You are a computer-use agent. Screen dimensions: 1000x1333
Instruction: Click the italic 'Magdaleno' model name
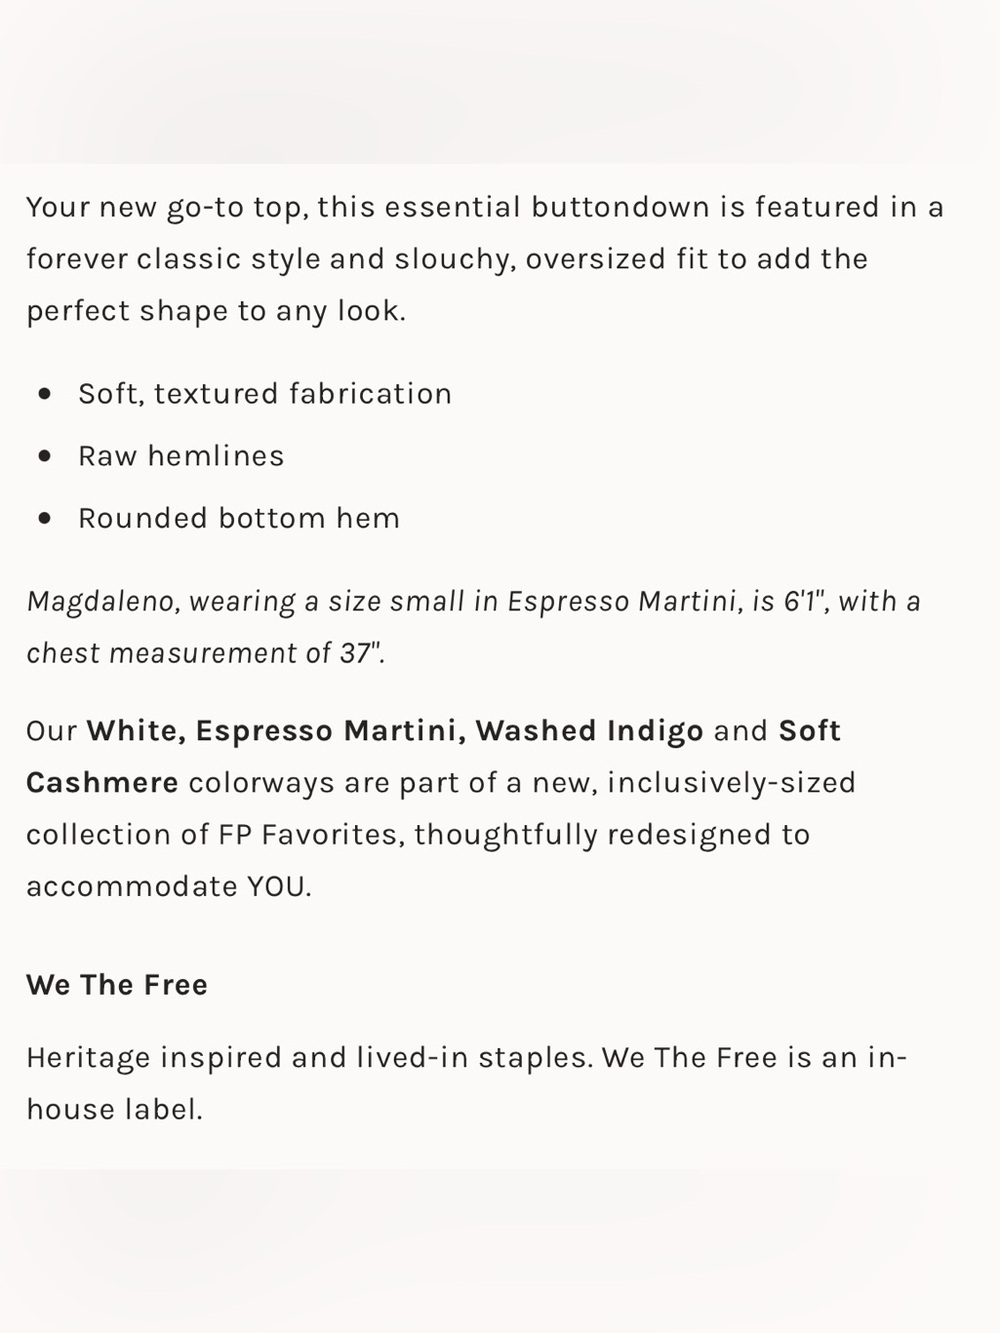102,602
